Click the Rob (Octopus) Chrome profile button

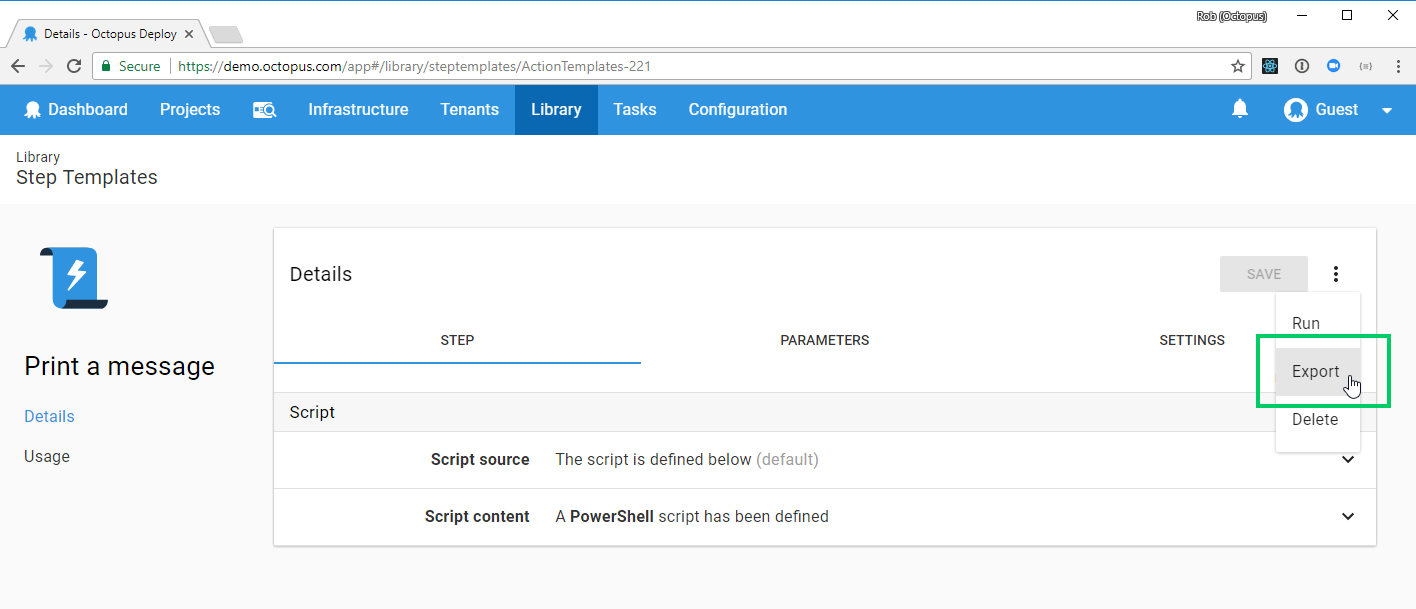[x=1234, y=15]
